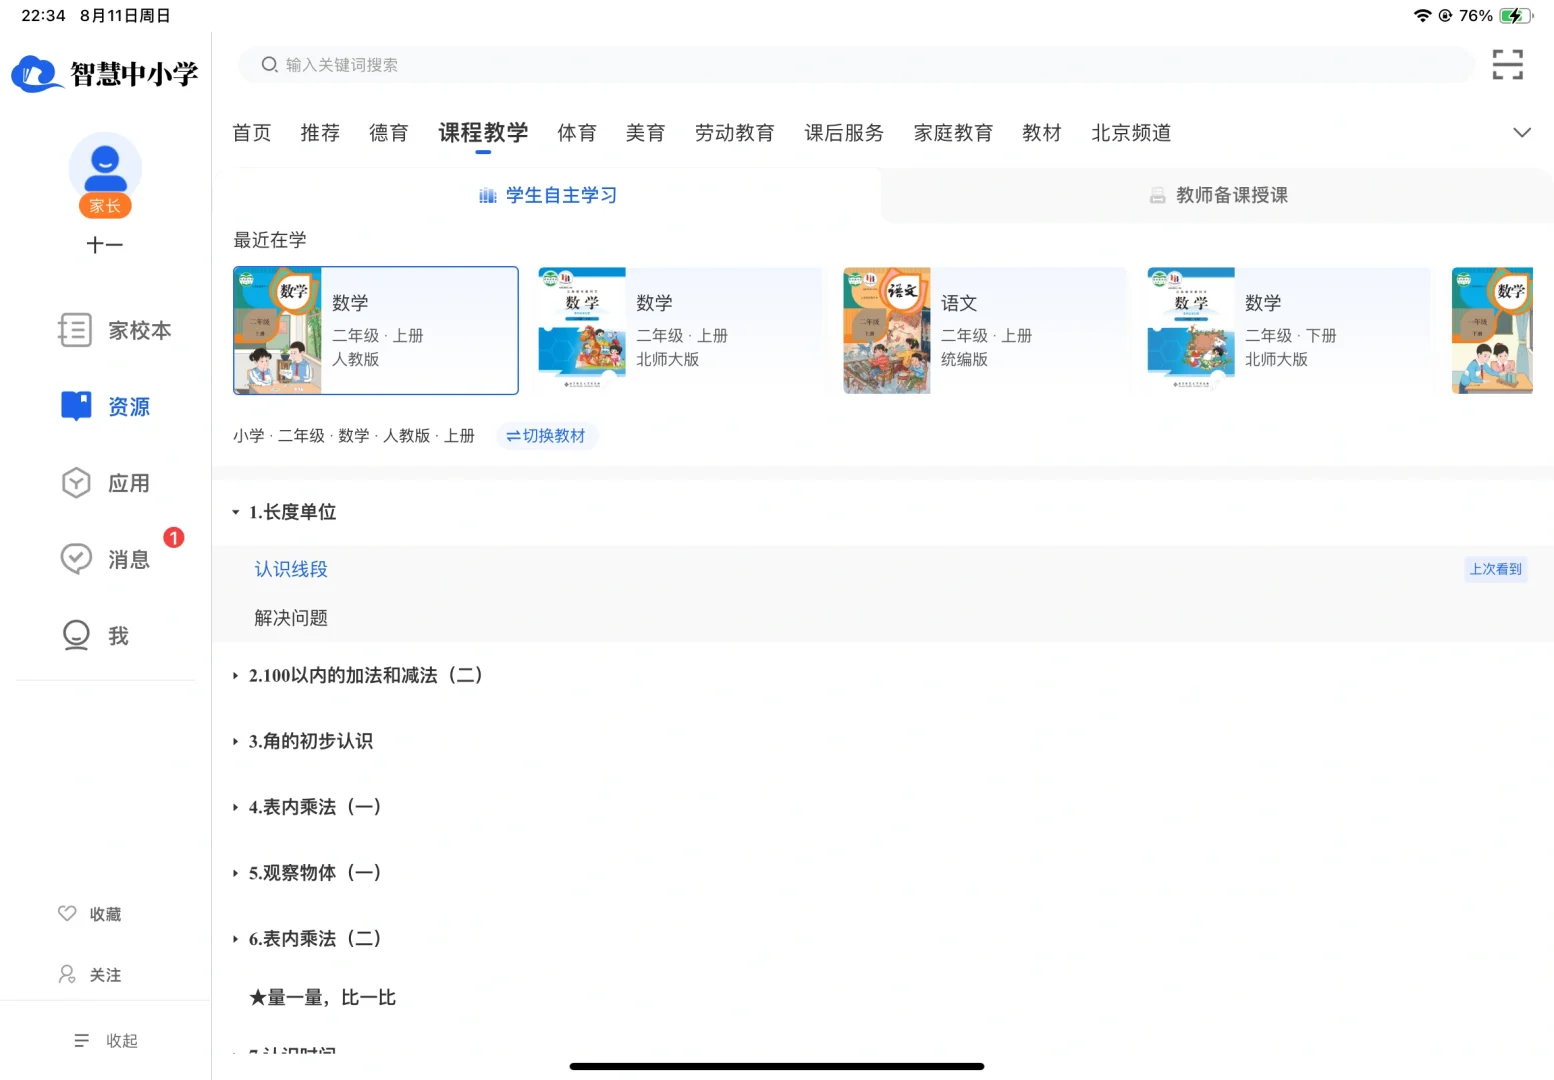Open the 关注 following list
This screenshot has width=1554, height=1080.
tap(105, 974)
